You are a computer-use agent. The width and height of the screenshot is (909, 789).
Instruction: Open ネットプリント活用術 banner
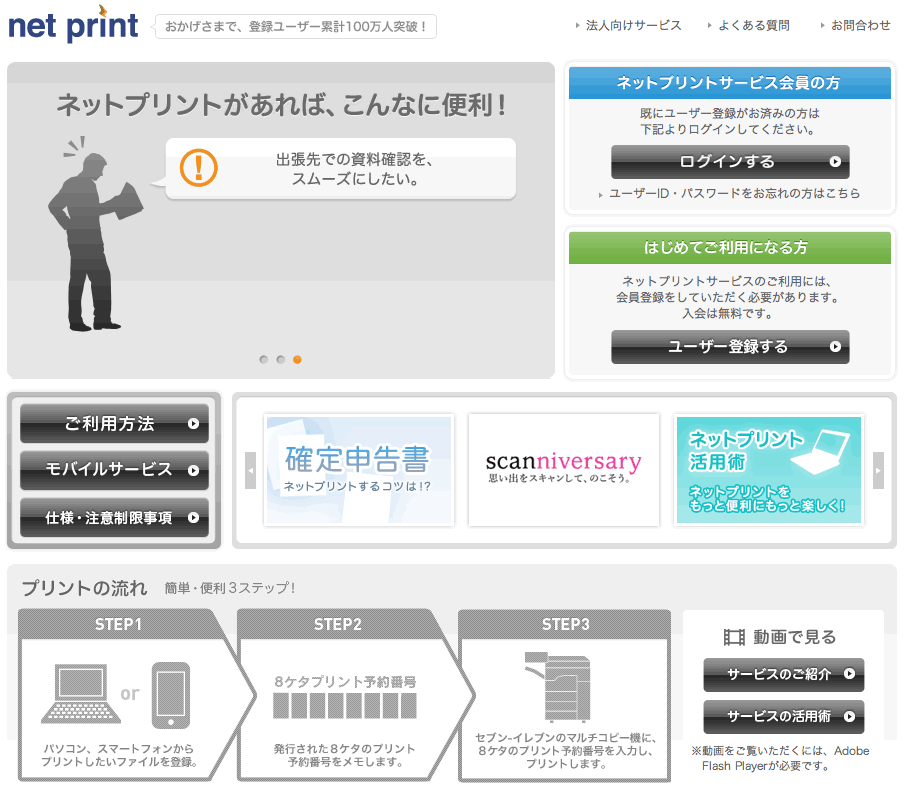pos(769,470)
